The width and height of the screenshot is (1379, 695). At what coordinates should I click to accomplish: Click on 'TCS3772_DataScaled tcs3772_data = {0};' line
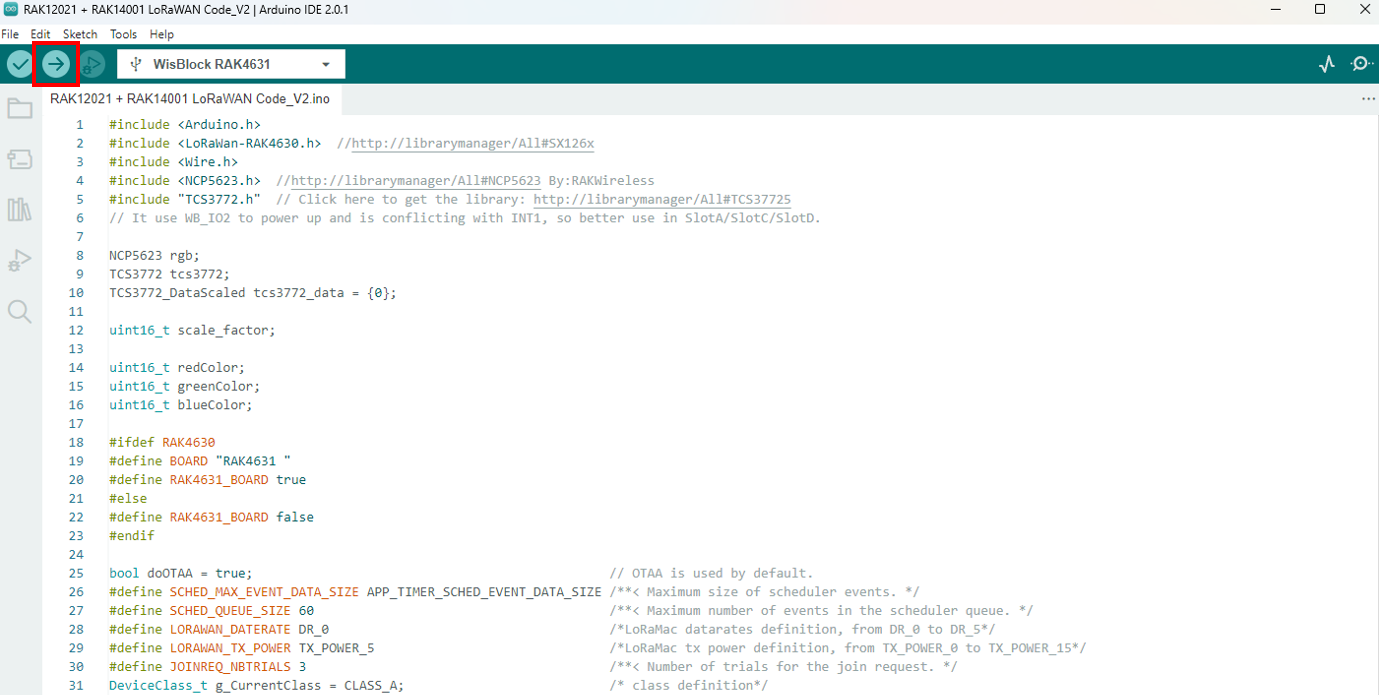pos(253,293)
